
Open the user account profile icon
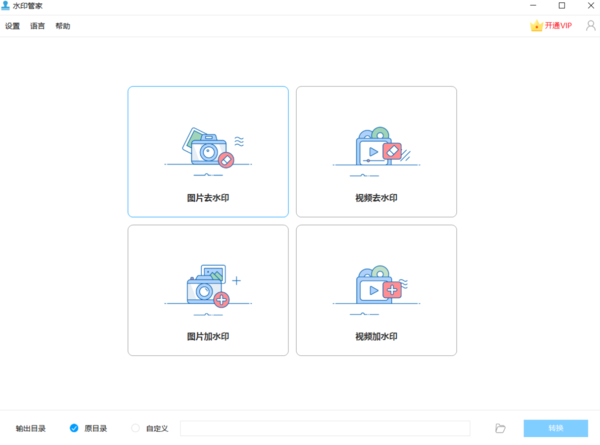[x=590, y=26]
